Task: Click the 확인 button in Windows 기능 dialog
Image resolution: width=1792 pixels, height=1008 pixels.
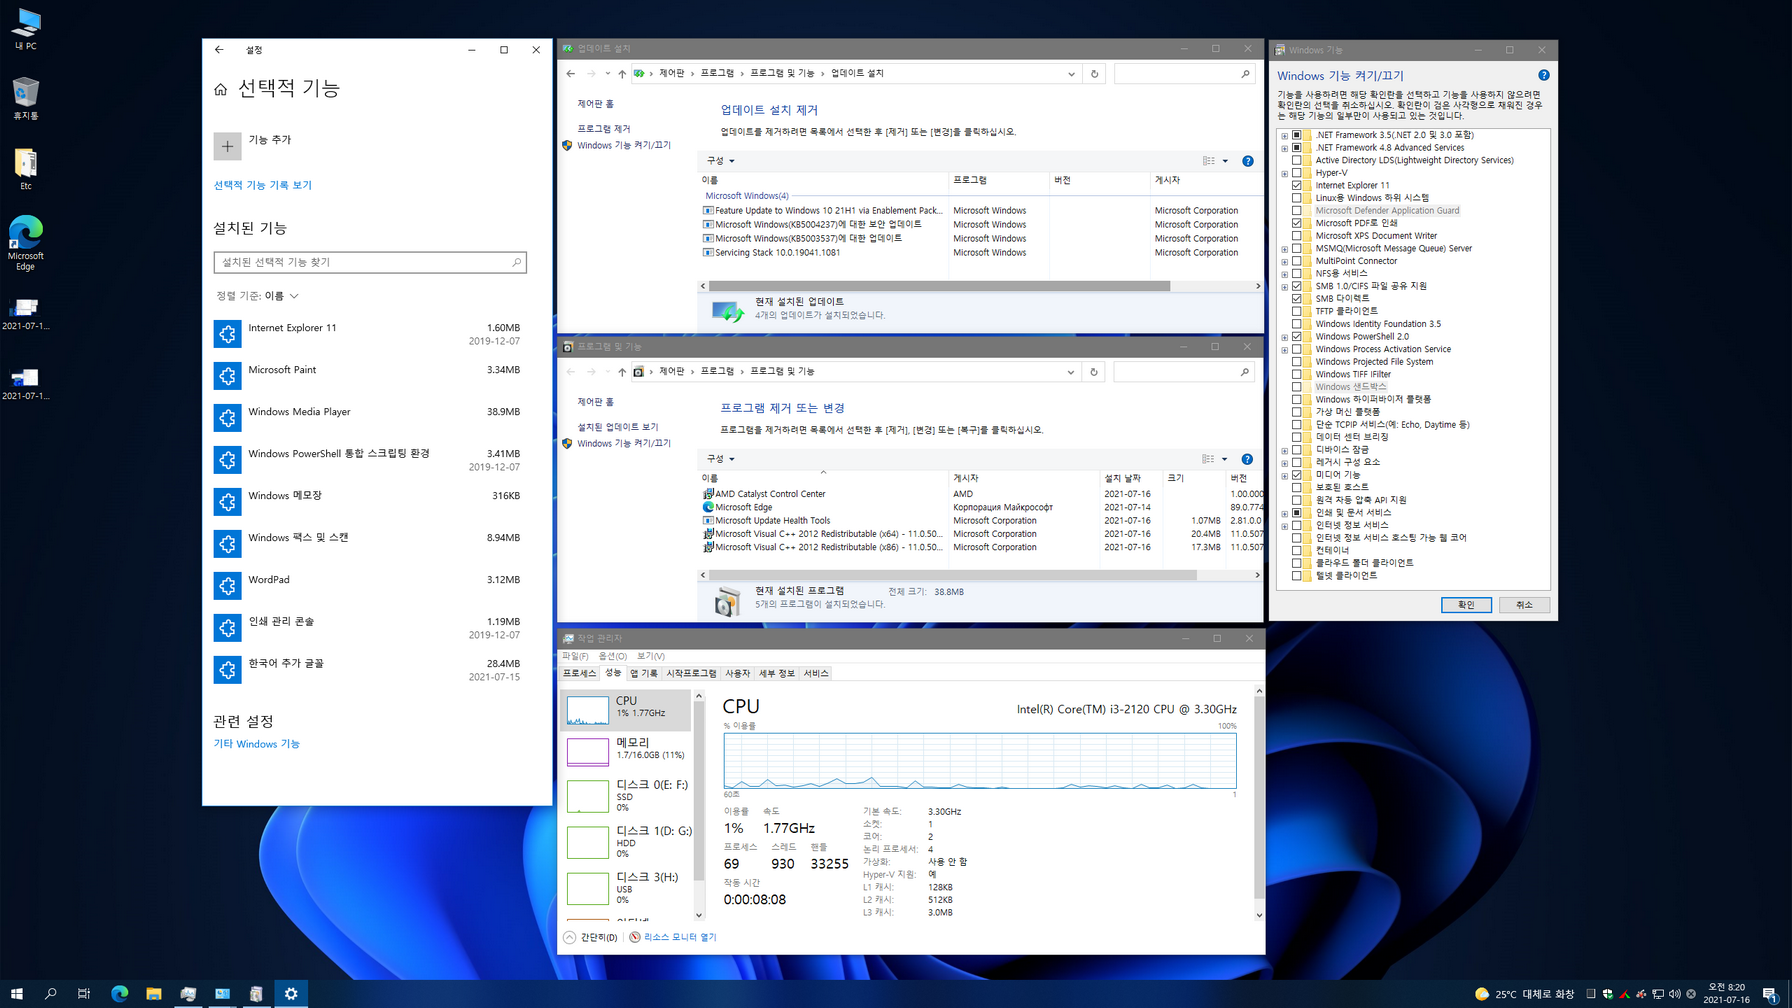Action: tap(1466, 605)
